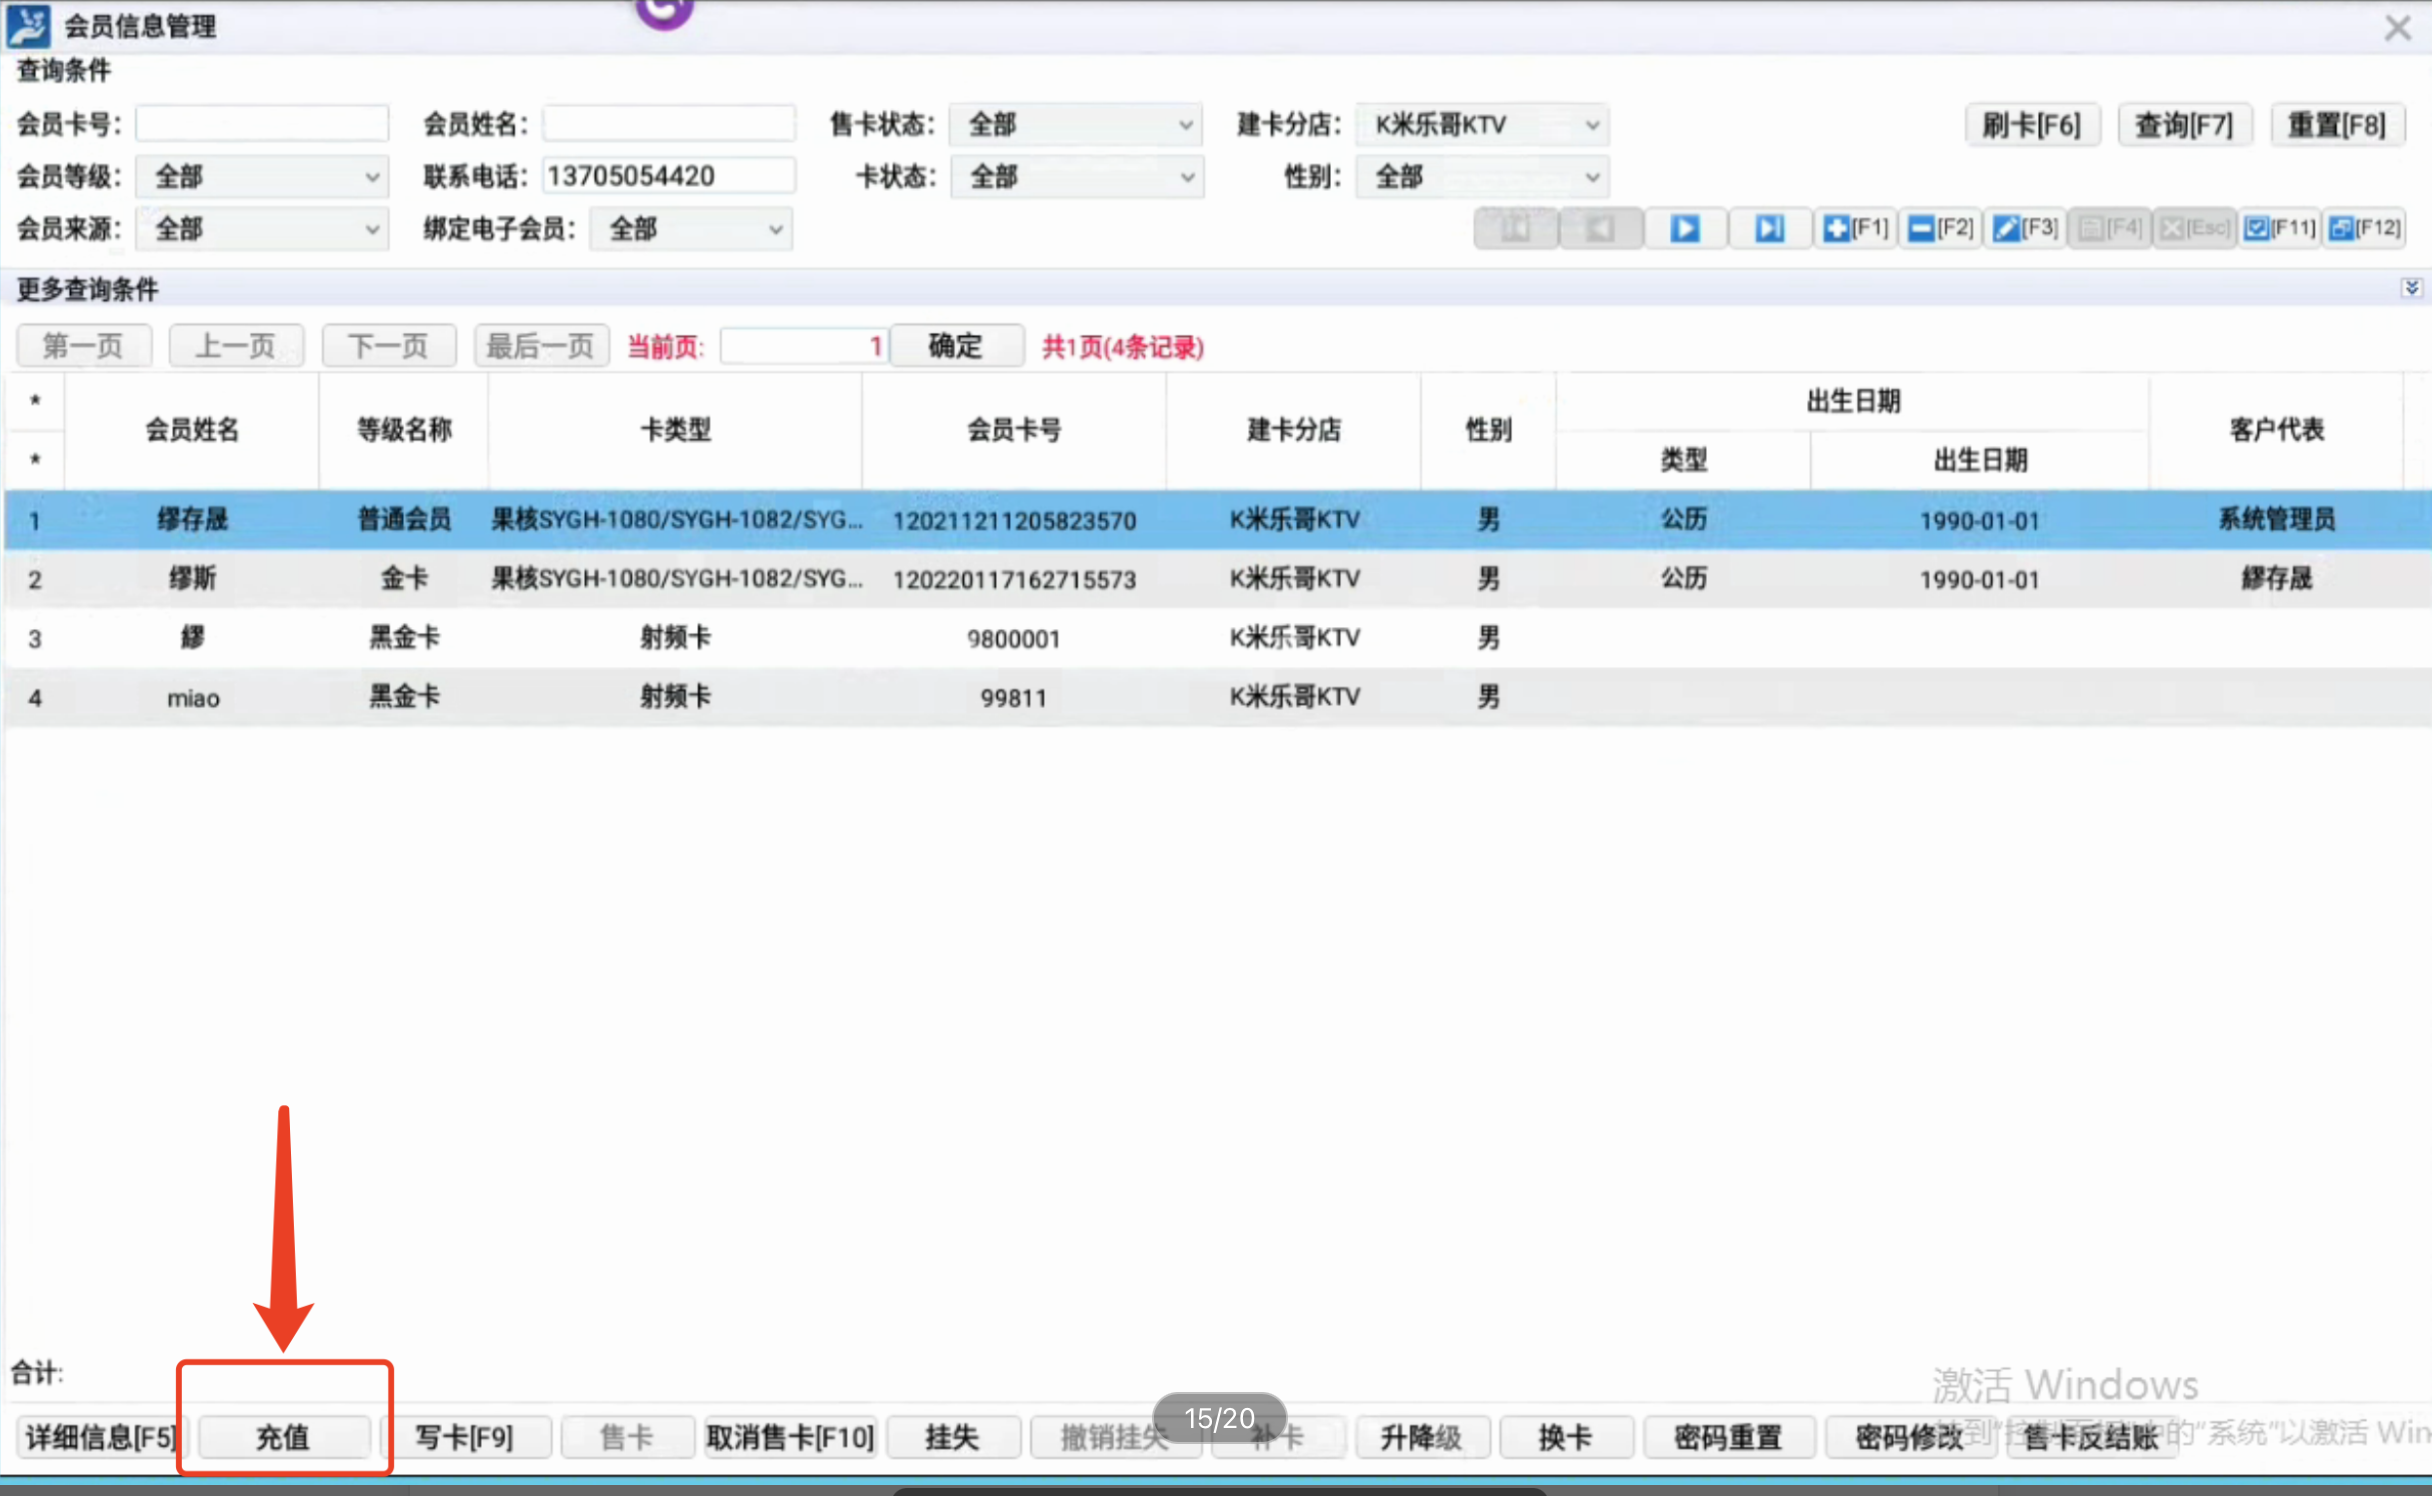
Task: Click the windows [F12] icon
Action: pos(2364,229)
